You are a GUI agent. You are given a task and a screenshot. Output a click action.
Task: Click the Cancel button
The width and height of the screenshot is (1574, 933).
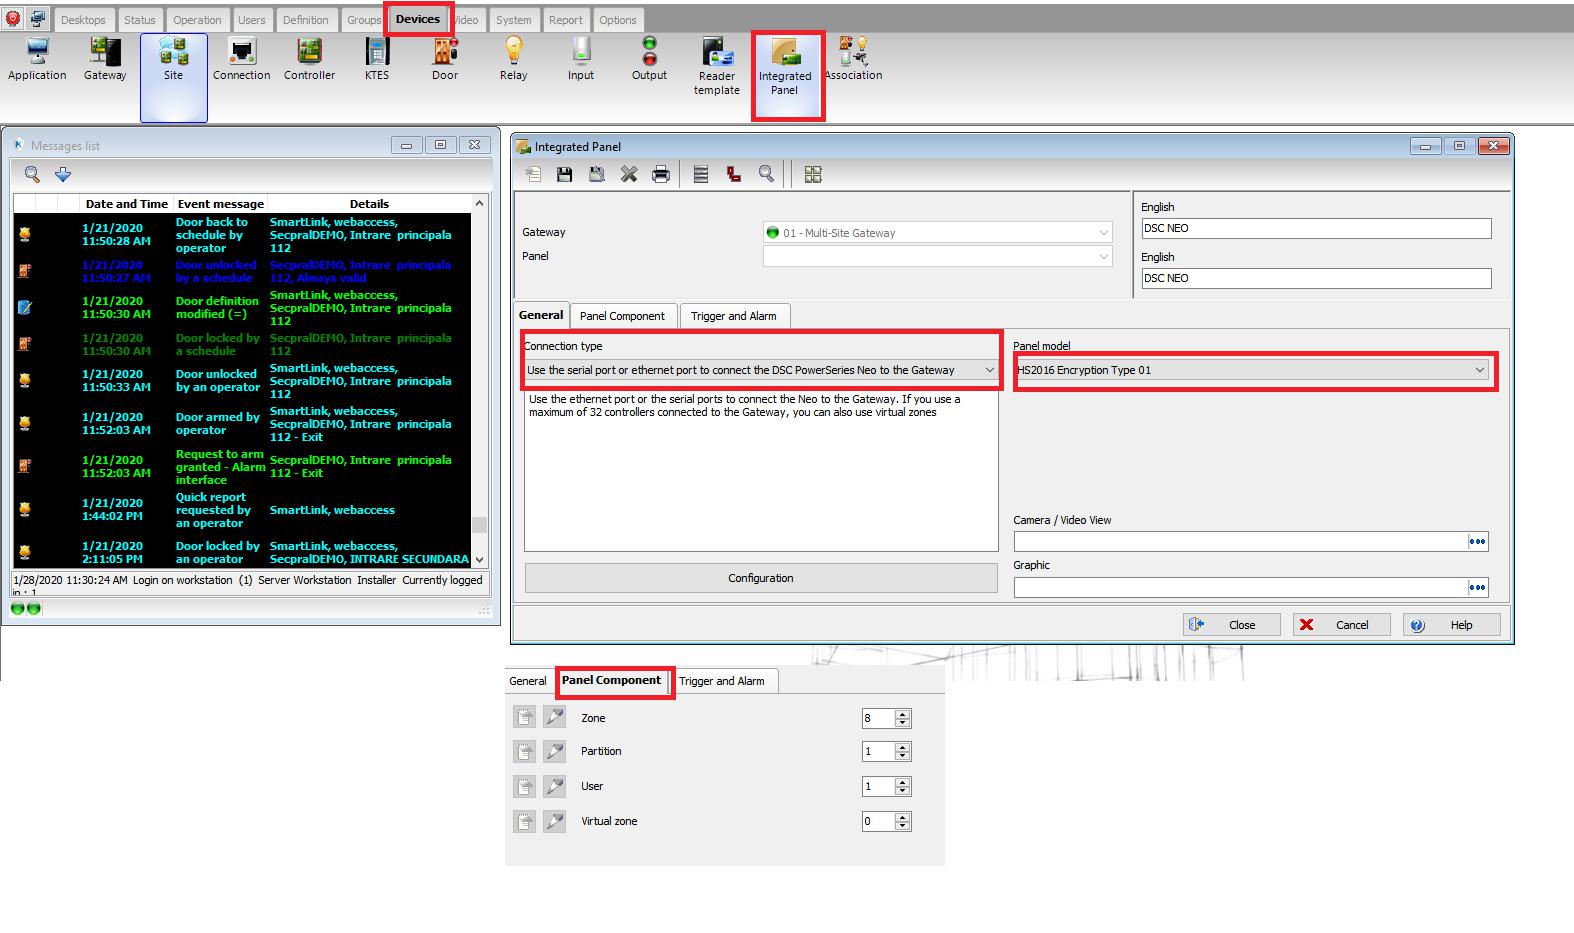(1341, 625)
